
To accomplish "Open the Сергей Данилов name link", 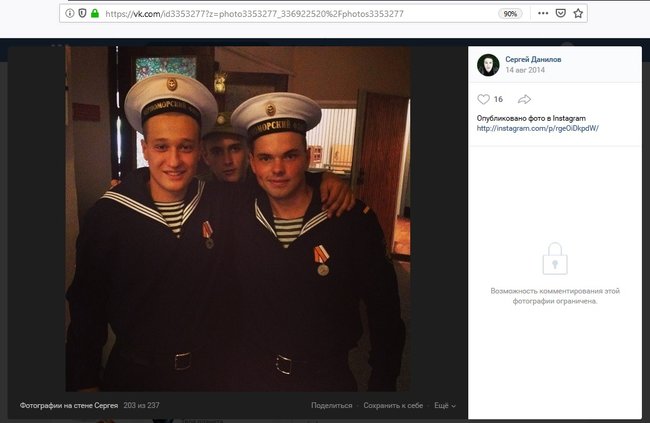I will pyautogui.click(x=533, y=59).
